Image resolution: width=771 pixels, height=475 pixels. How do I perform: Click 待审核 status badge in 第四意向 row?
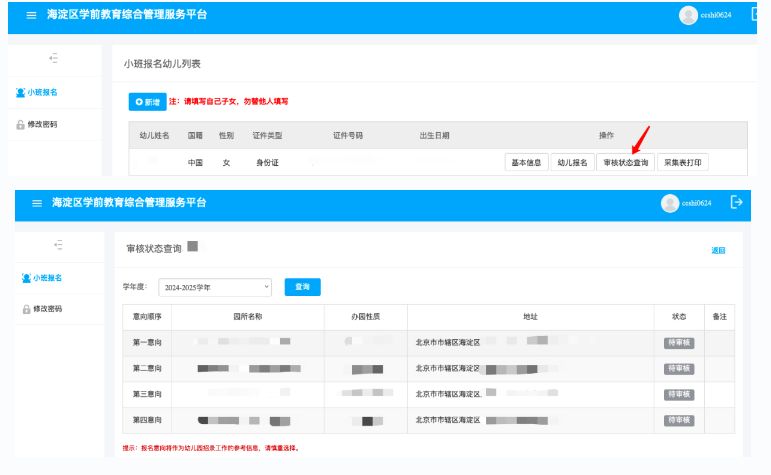tap(679, 420)
